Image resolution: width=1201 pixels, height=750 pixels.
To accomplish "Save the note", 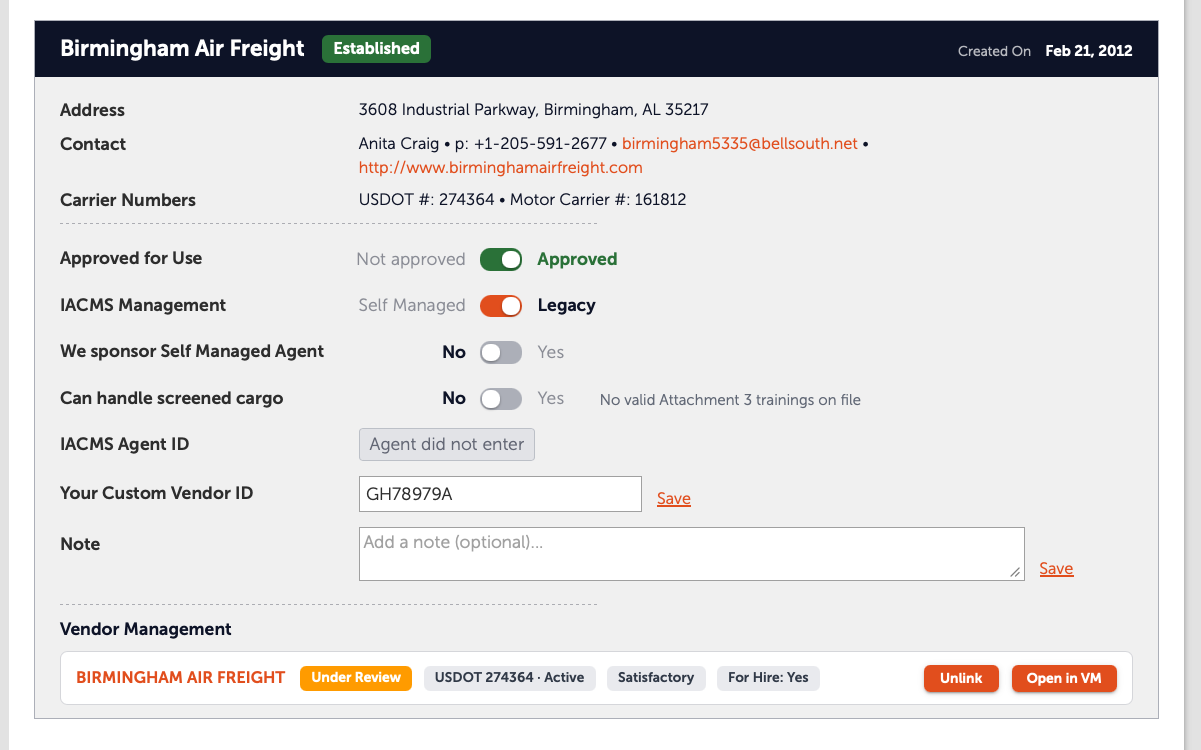I will pyautogui.click(x=1056, y=568).
